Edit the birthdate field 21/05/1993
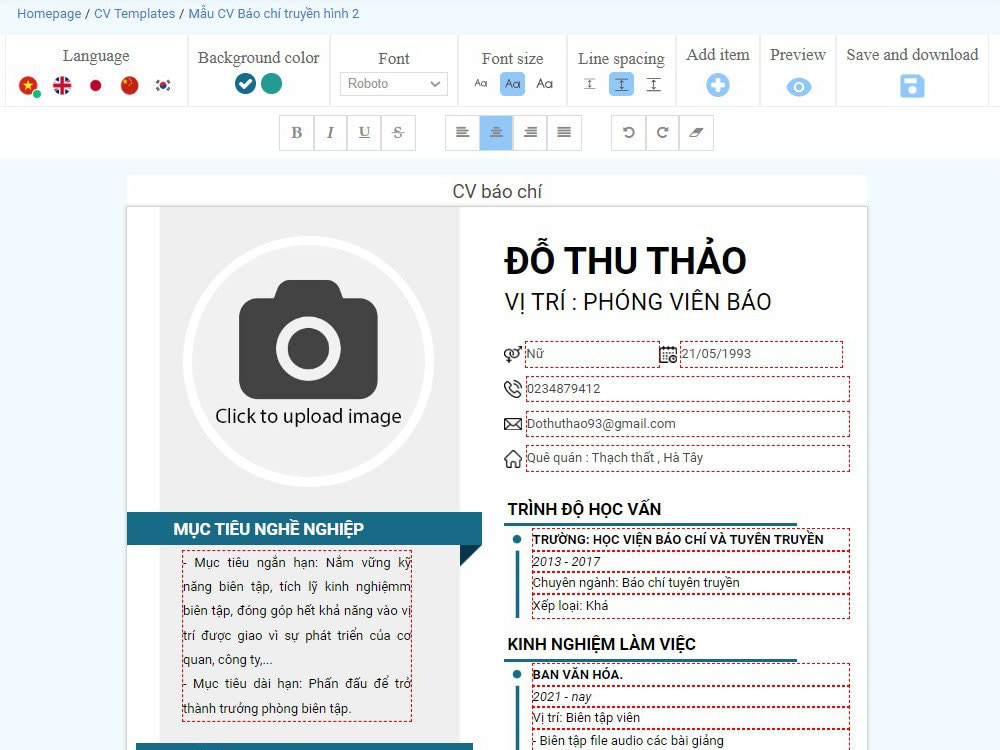 (x=761, y=355)
